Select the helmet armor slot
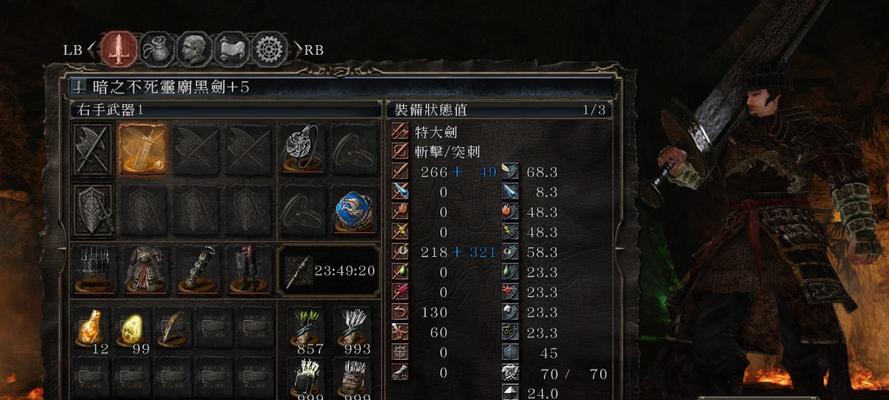Image resolution: width=889 pixels, height=400 pixels. coord(94,270)
